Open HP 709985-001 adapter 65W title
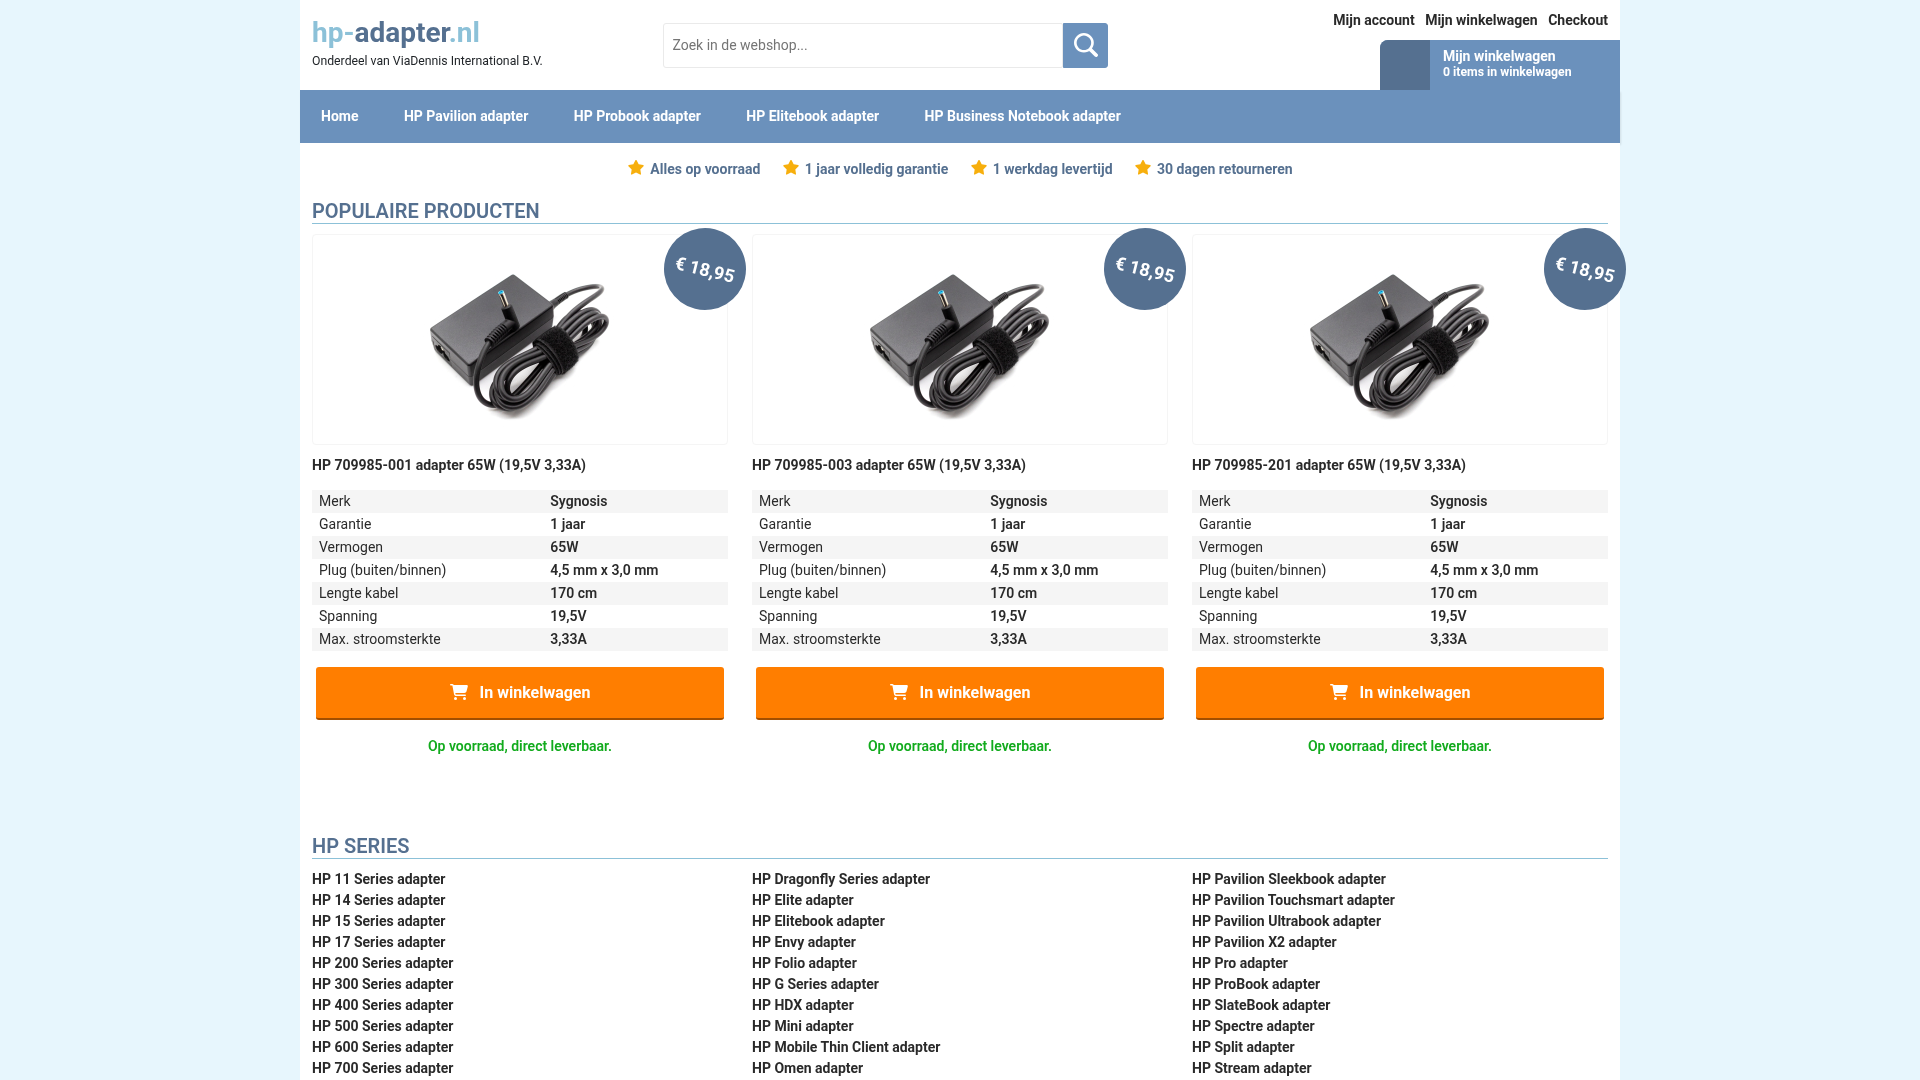Viewport: 1920px width, 1080px height. (x=449, y=465)
